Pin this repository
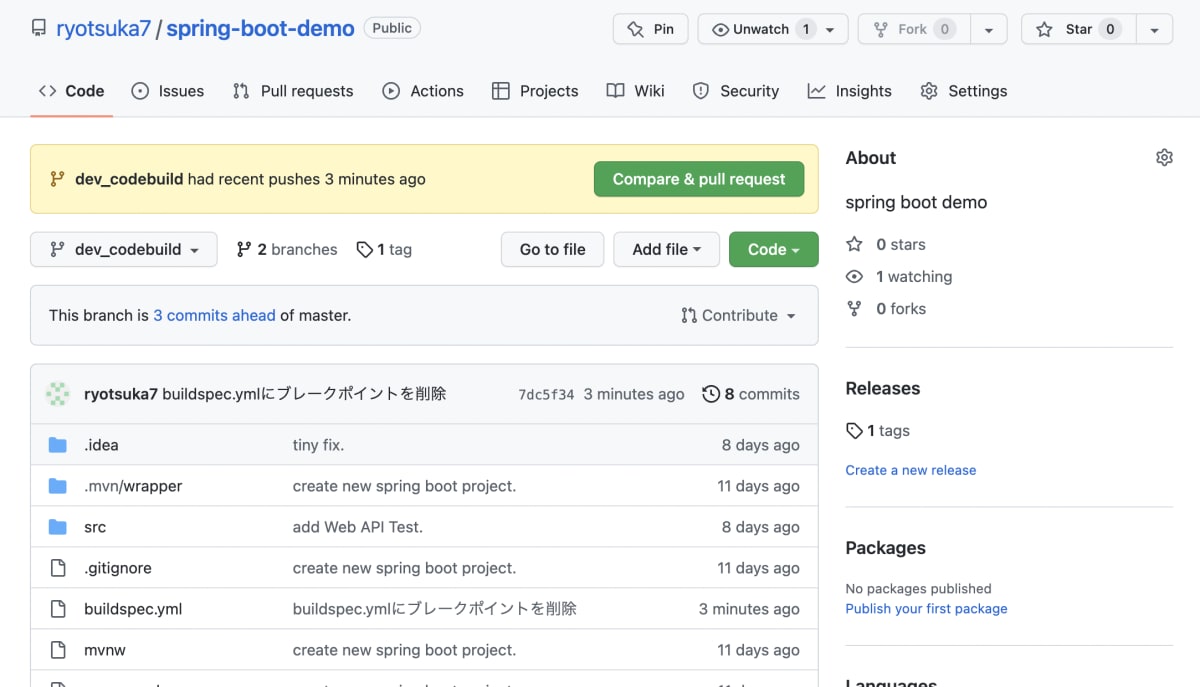The image size is (1200, 687). pos(650,29)
